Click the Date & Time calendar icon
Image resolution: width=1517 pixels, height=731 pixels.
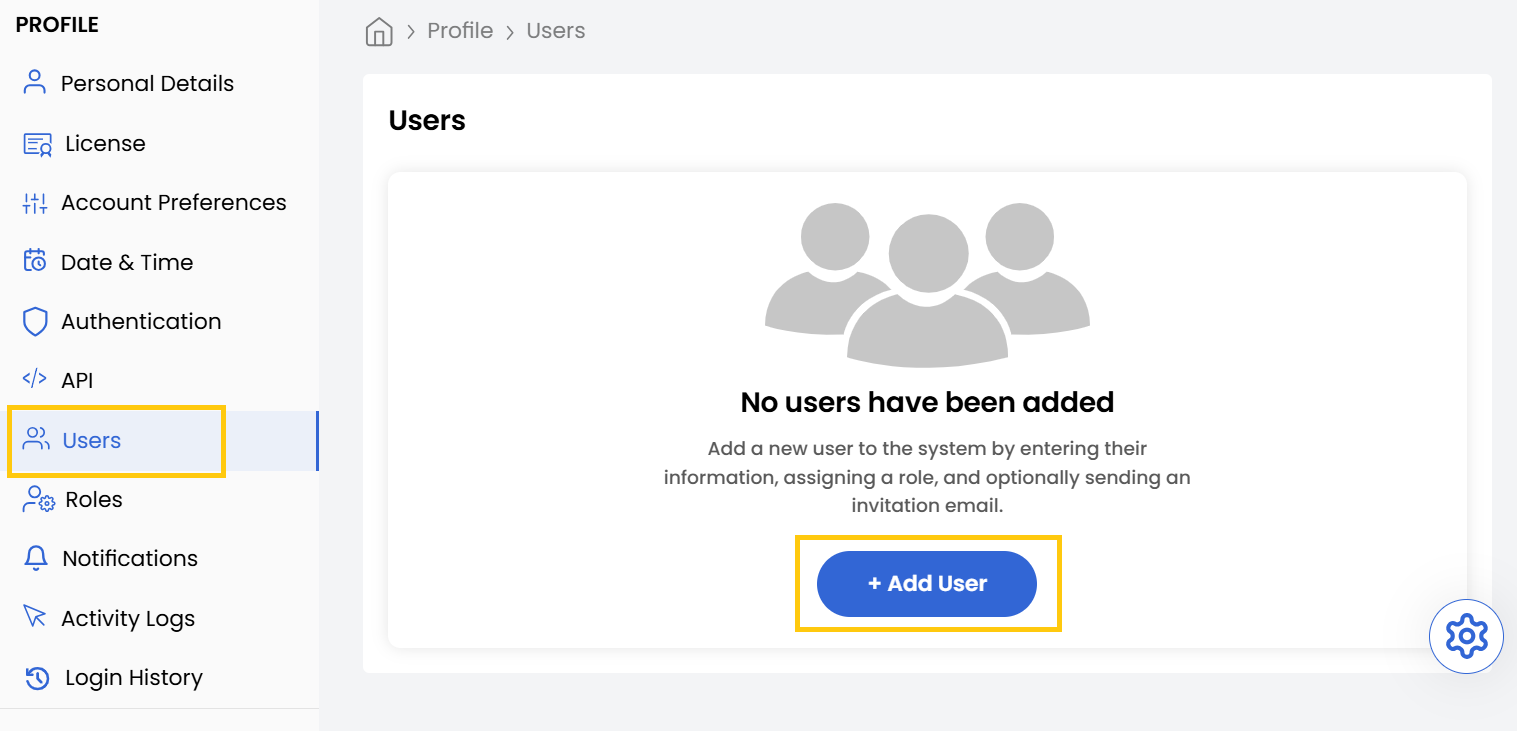35,261
